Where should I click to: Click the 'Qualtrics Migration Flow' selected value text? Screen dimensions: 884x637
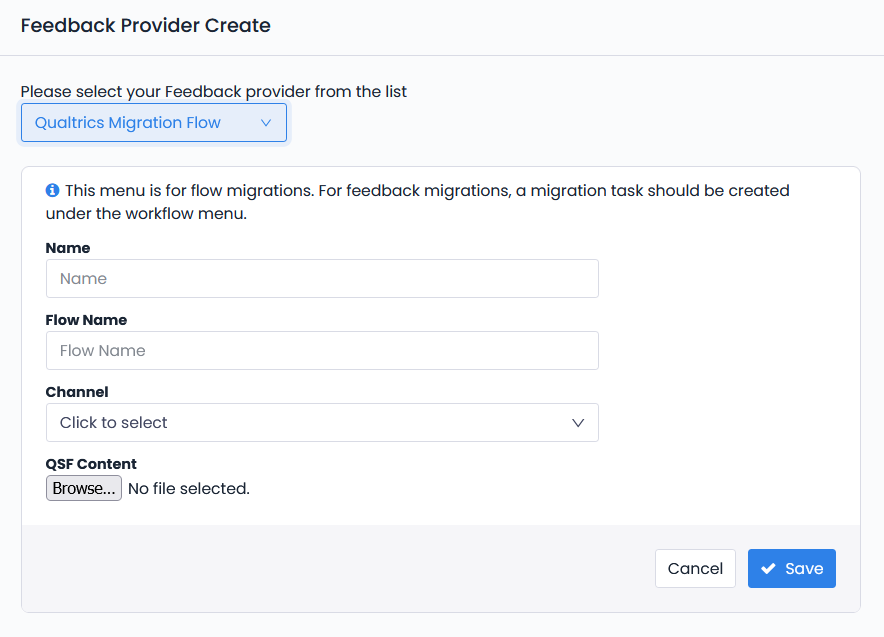(128, 123)
